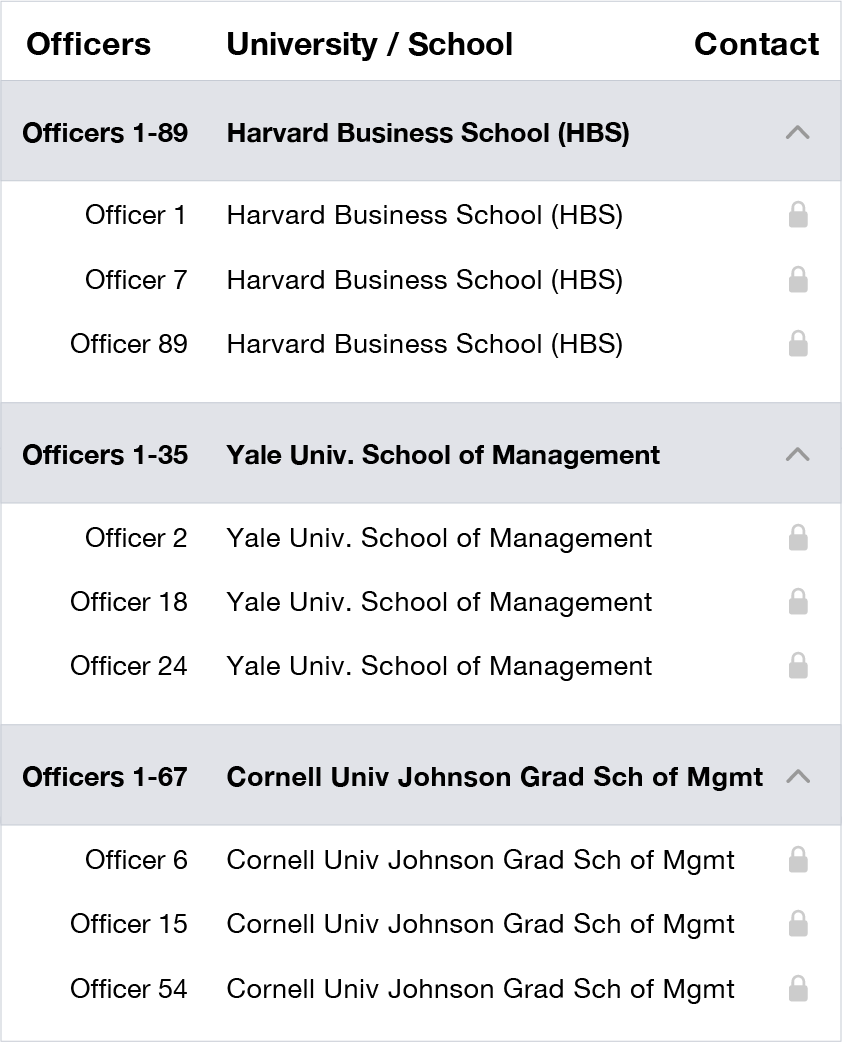Screen dimensions: 842x1042
Task: Collapse the Cornell Univ Johnson group chevron
Action: [x=797, y=776]
